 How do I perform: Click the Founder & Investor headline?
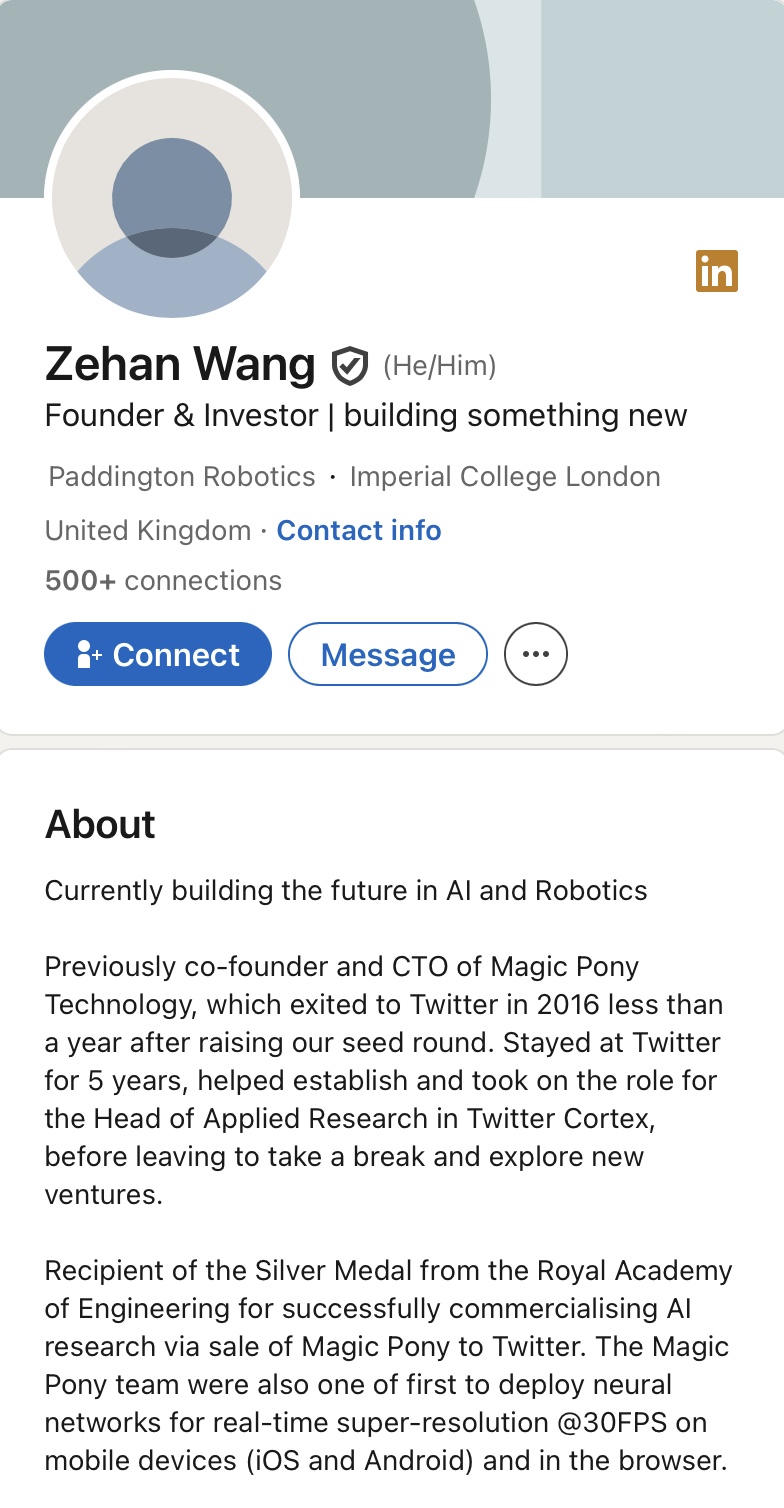click(x=366, y=415)
